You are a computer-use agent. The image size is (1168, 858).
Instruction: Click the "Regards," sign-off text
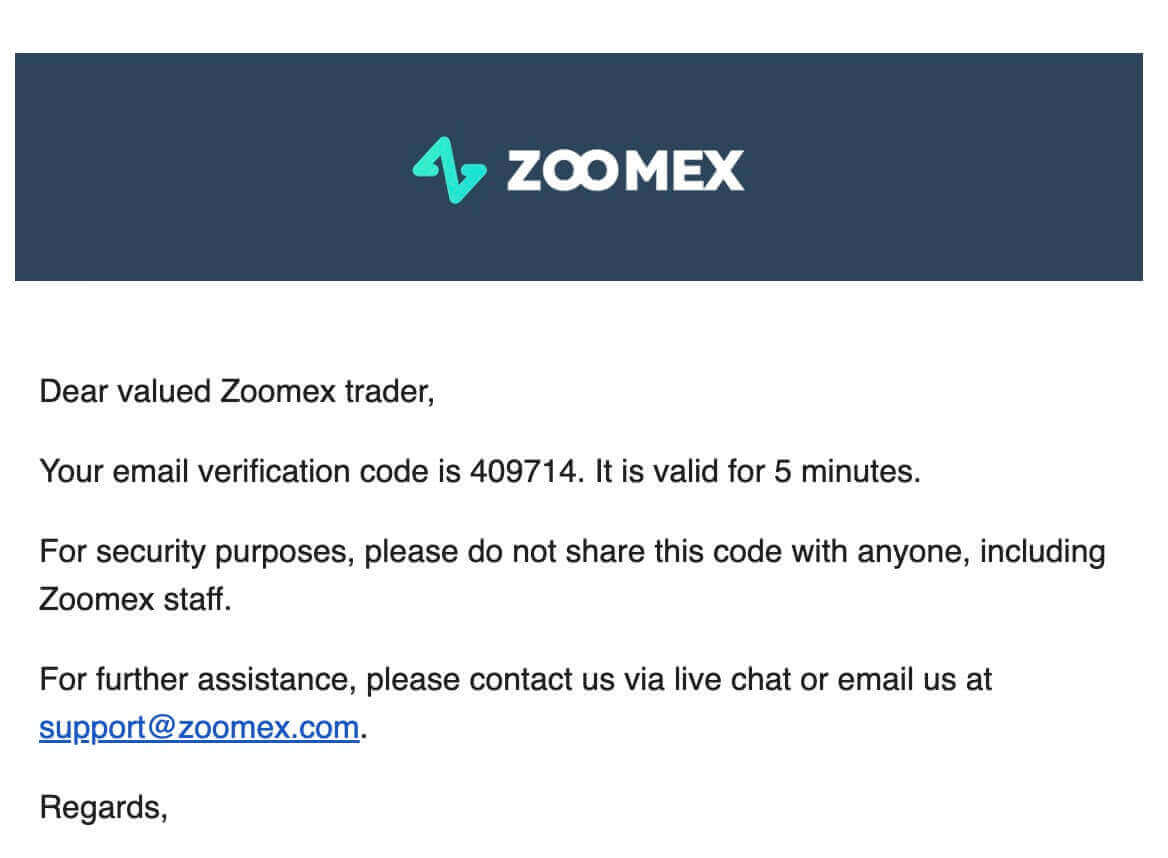pos(103,807)
